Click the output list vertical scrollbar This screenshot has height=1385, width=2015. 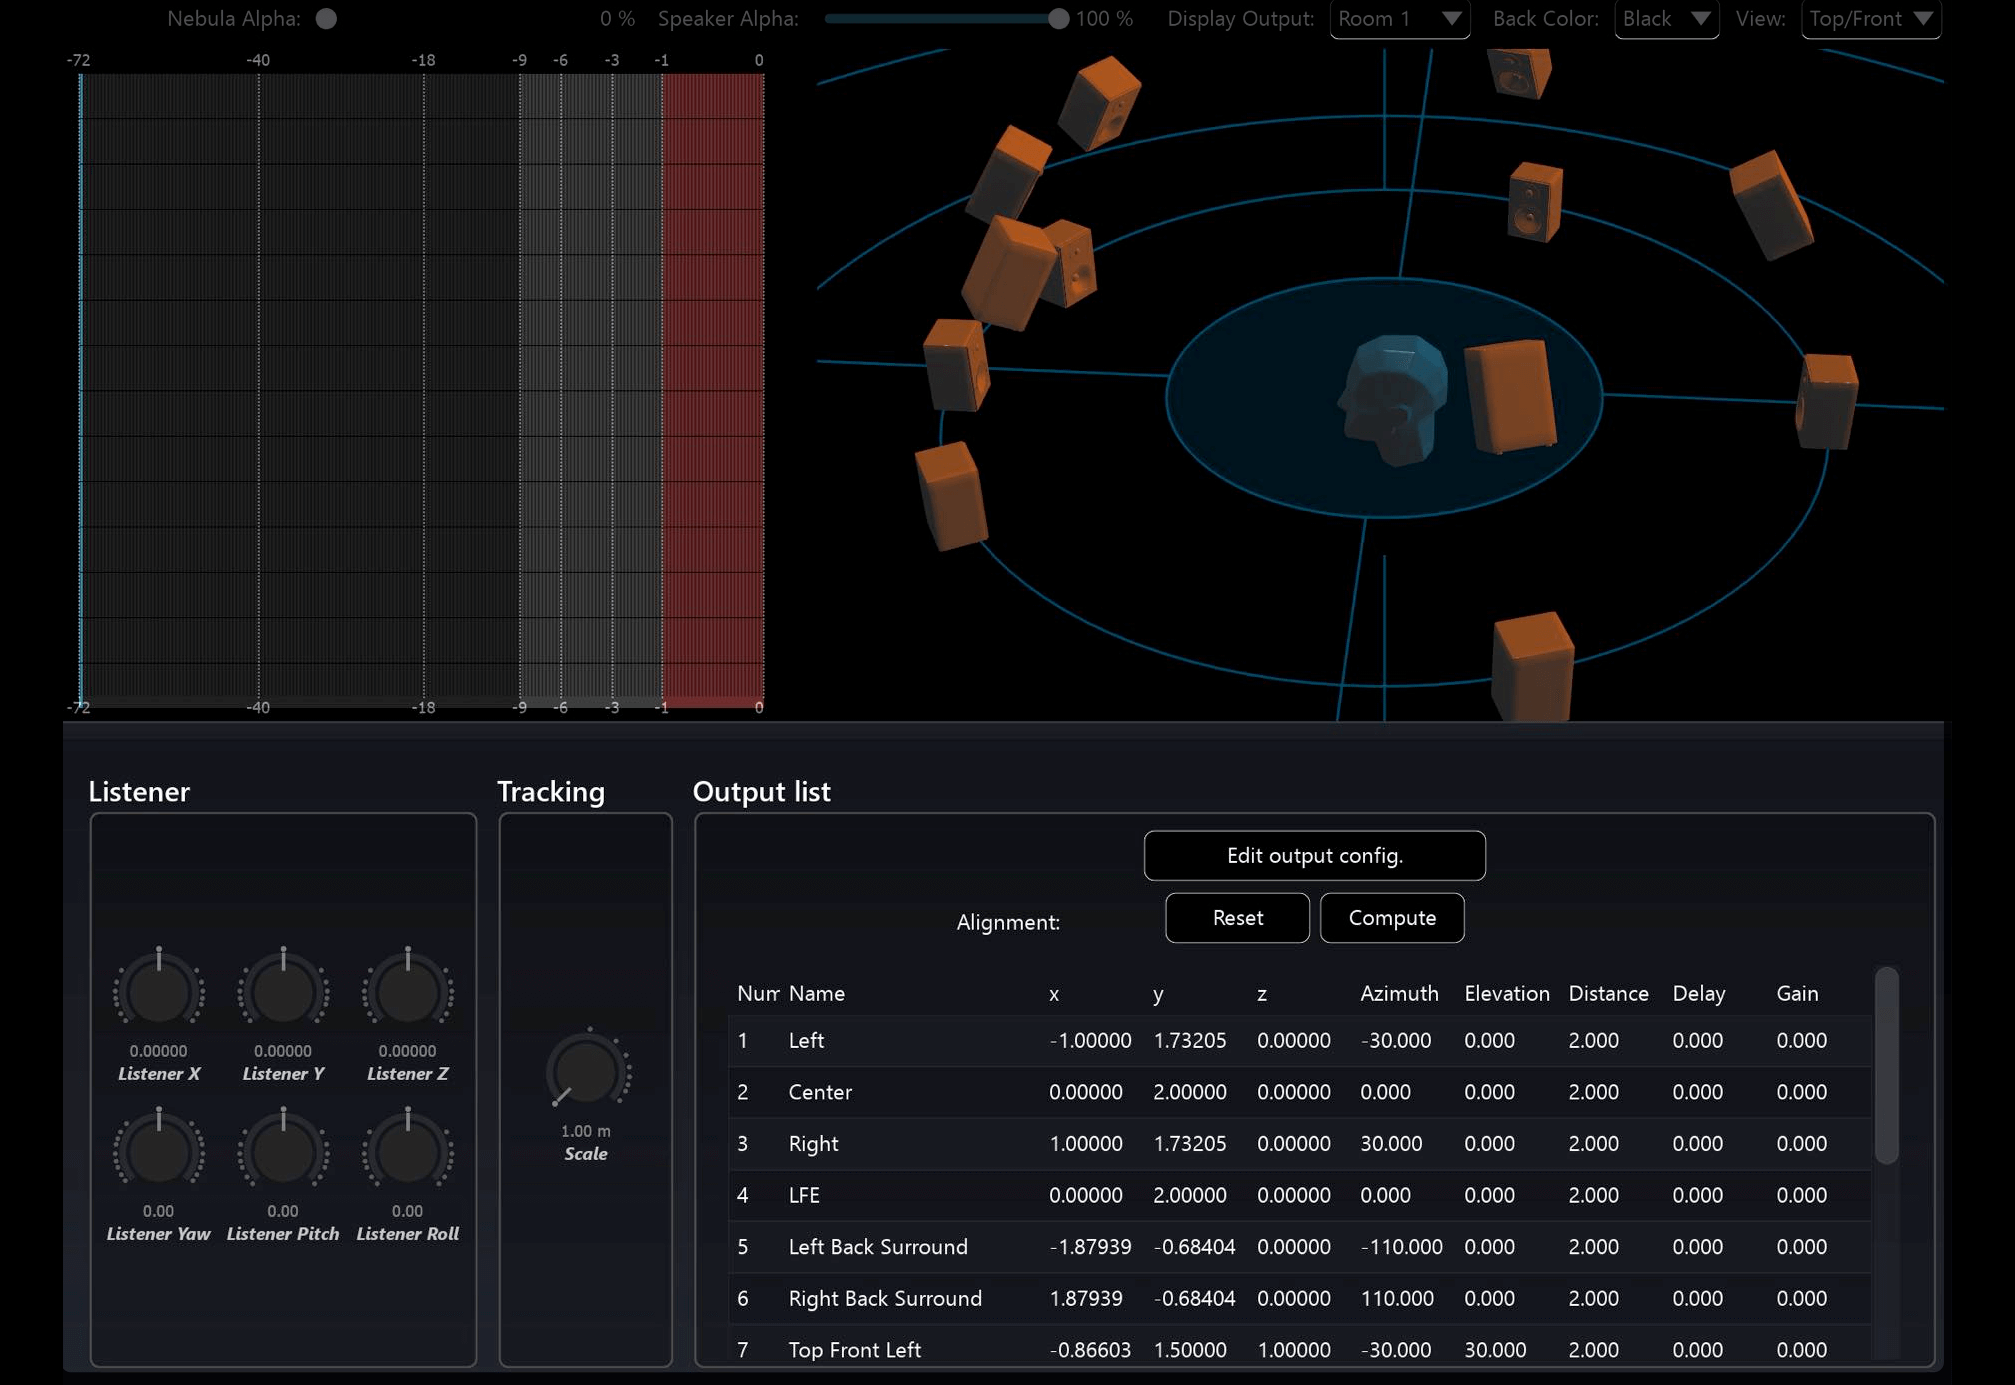tap(1886, 1066)
